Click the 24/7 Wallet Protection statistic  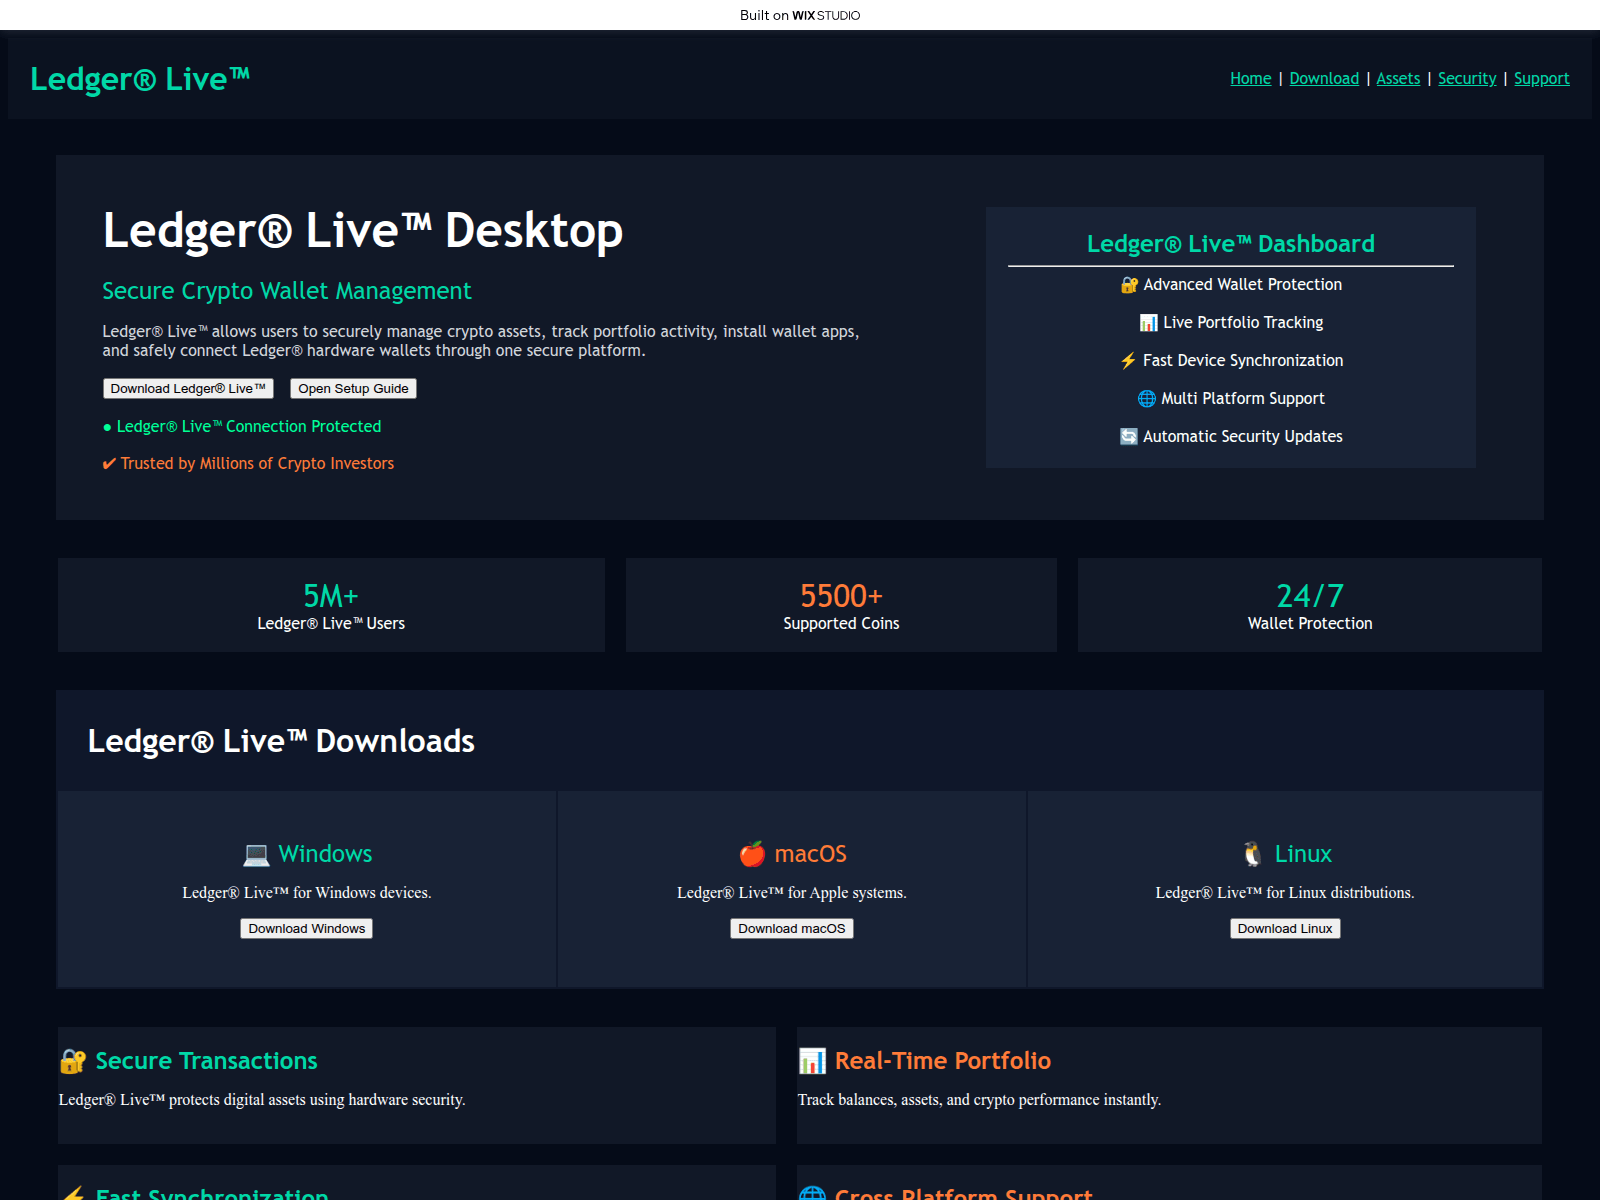[1310, 605]
